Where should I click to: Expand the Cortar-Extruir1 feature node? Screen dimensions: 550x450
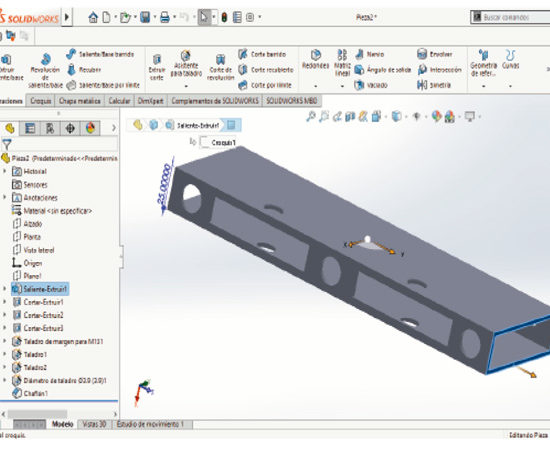(5, 302)
